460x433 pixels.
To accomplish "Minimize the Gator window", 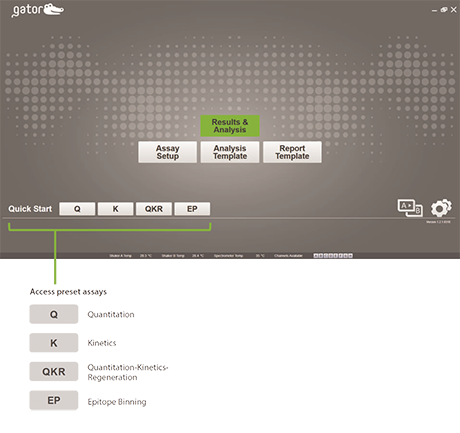I will click(x=434, y=10).
